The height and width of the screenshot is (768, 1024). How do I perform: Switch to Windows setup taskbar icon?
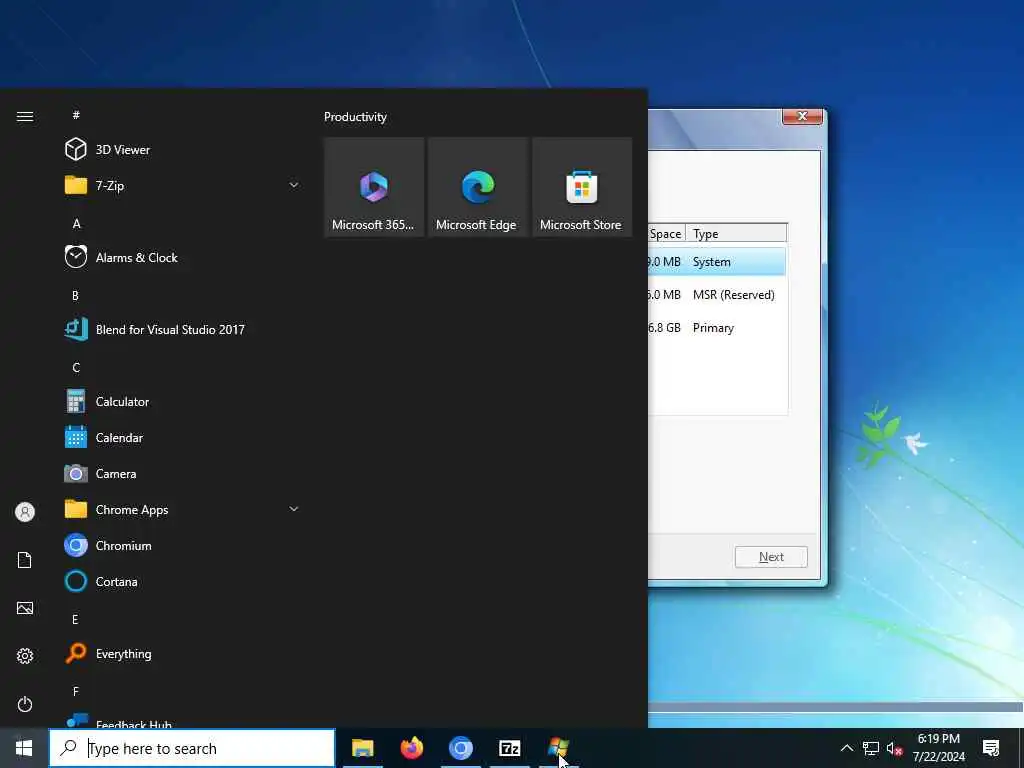(558, 748)
